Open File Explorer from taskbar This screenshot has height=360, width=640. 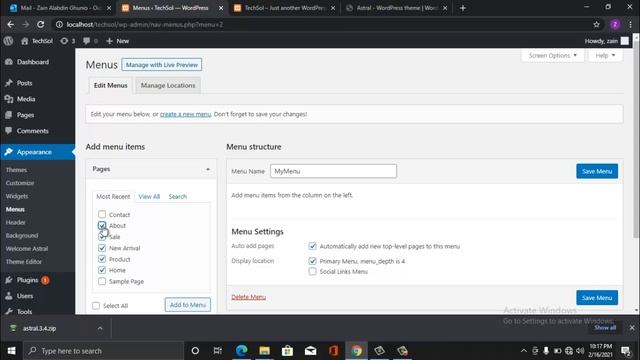coord(264,351)
